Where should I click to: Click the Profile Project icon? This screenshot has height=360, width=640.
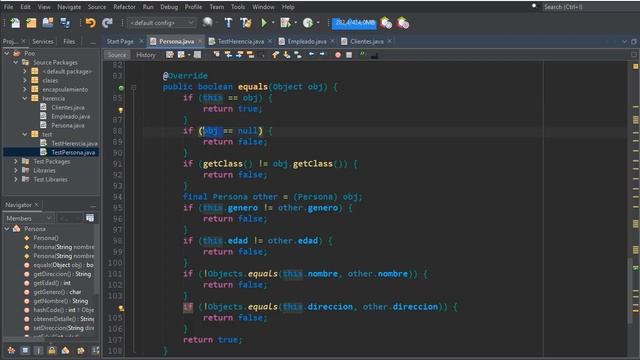point(308,23)
